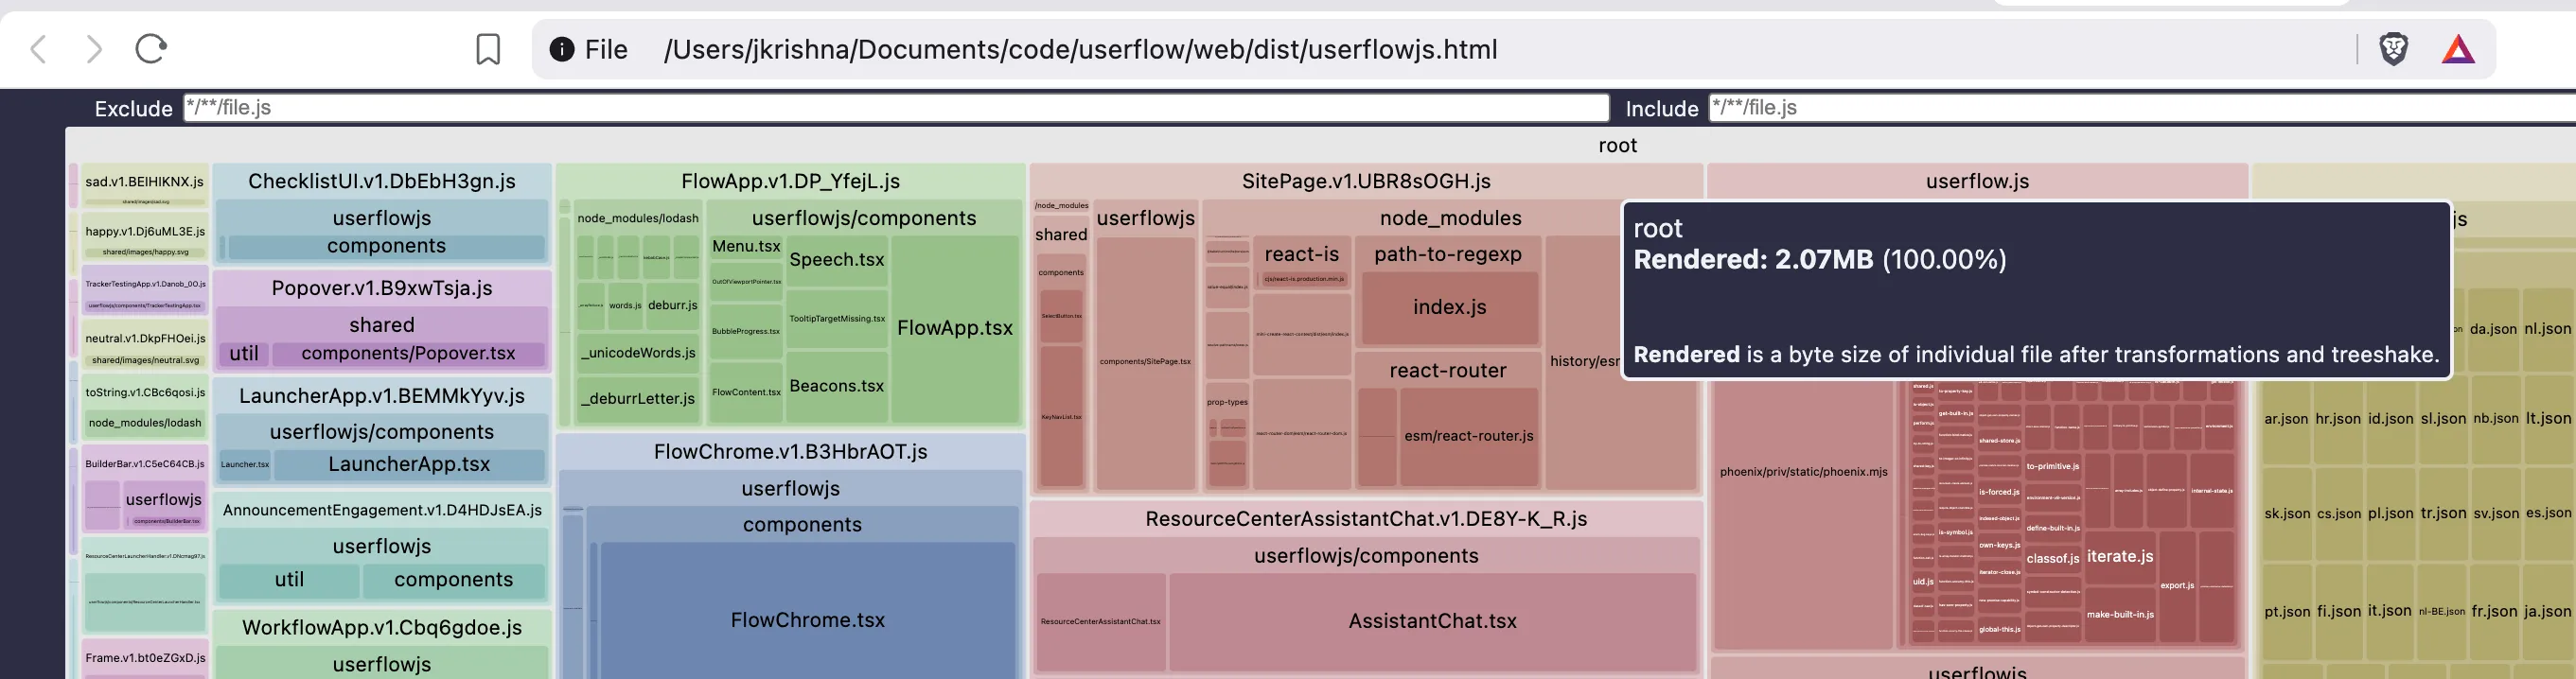The width and height of the screenshot is (2576, 679).
Task: Click the components/Popover.tsx tile
Action: coord(408,353)
